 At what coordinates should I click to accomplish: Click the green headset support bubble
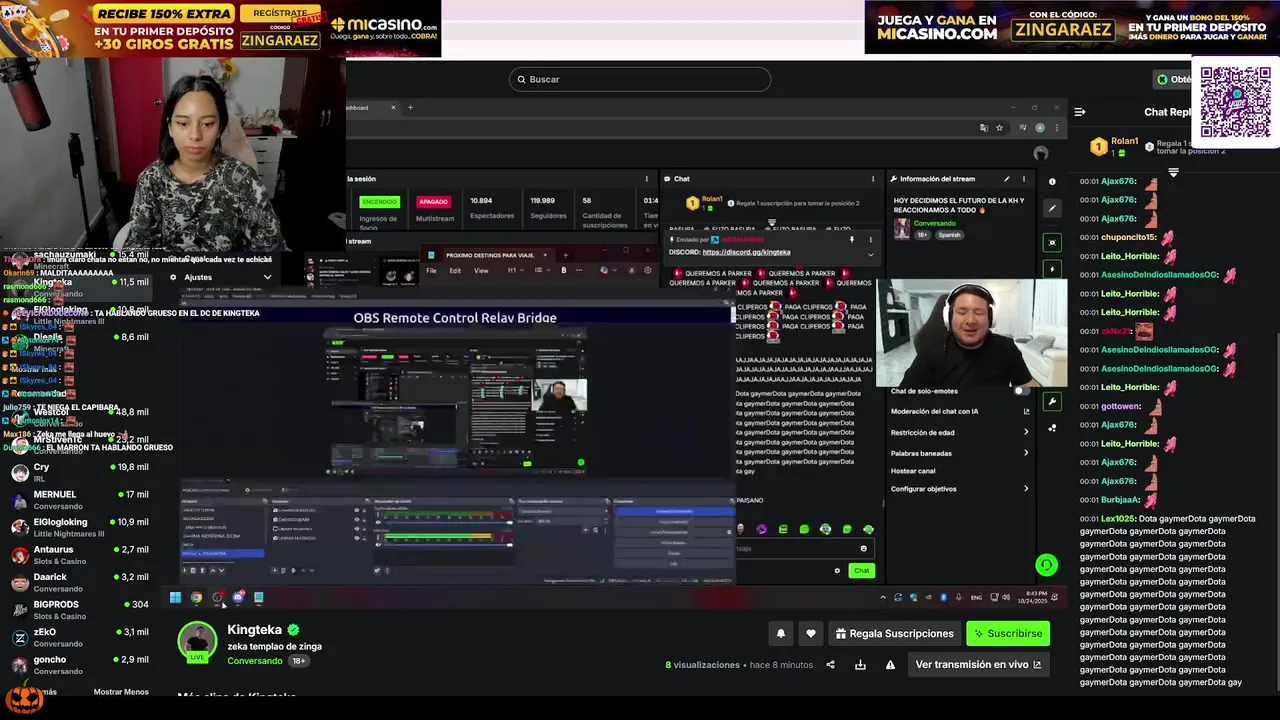[x=1046, y=565]
